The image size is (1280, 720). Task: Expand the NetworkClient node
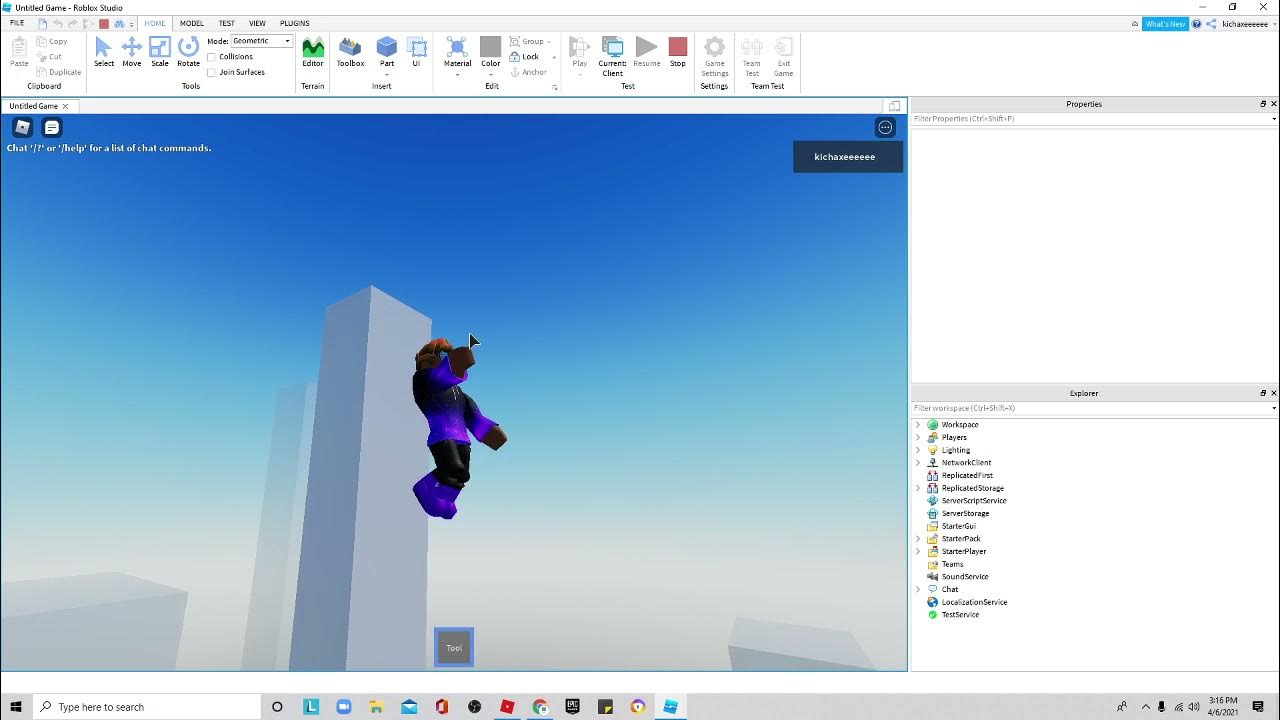pos(918,463)
